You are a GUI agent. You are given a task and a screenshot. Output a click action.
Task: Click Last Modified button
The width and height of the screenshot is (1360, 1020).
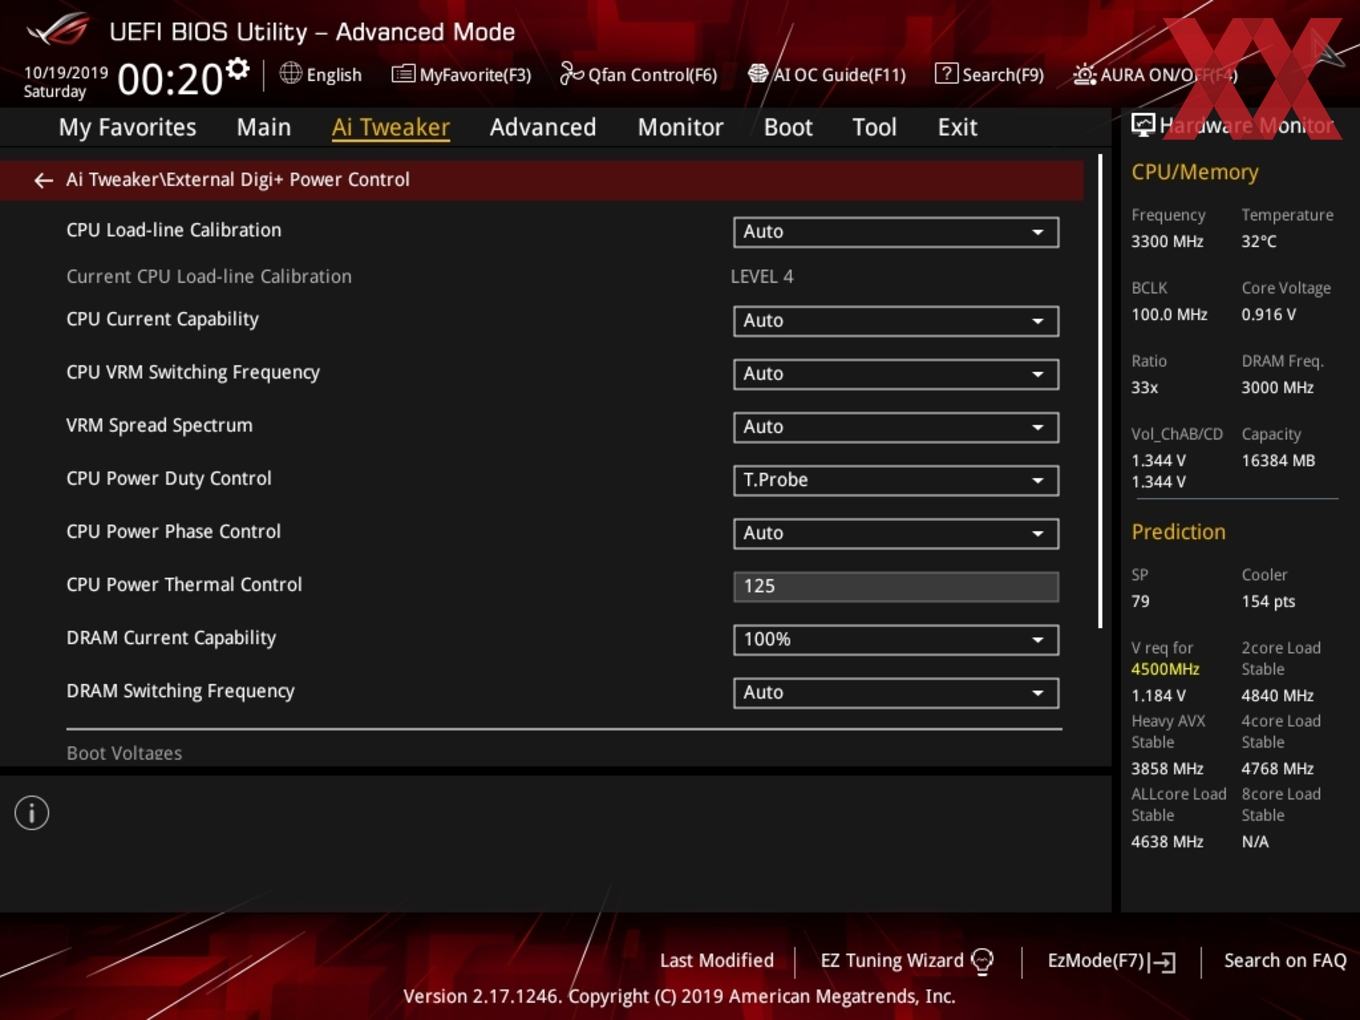(x=716, y=961)
